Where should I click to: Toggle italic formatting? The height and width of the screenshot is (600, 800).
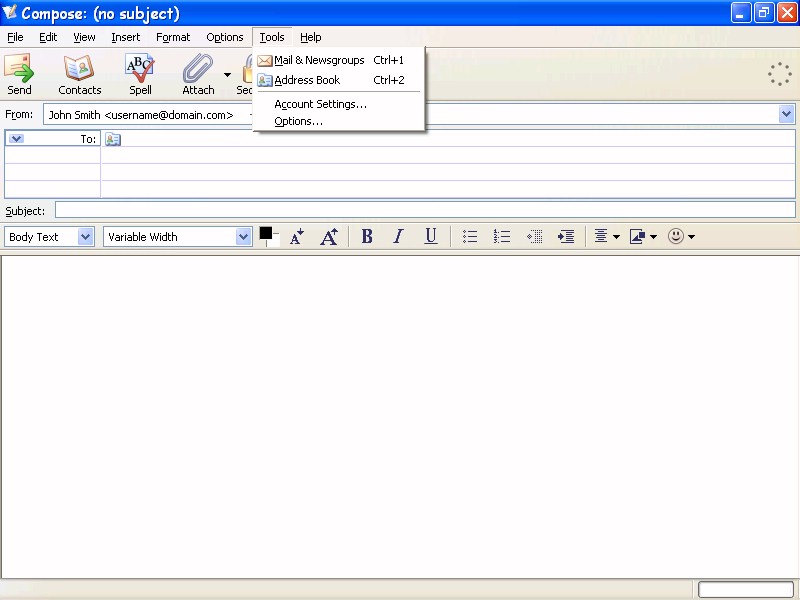click(x=398, y=236)
